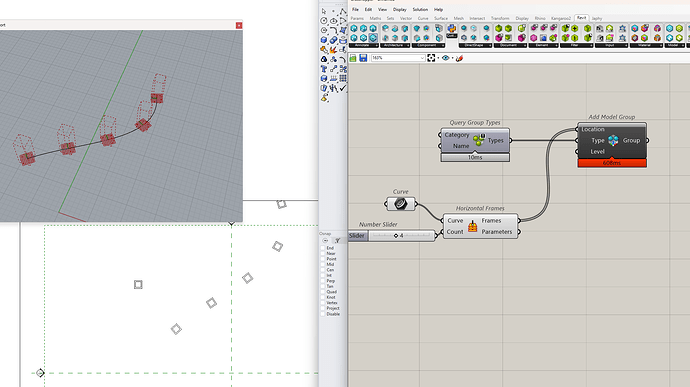Viewport: 690px width, 387px height.
Task: Select the pointer tool in Rhino sidebar
Action: click(324, 11)
